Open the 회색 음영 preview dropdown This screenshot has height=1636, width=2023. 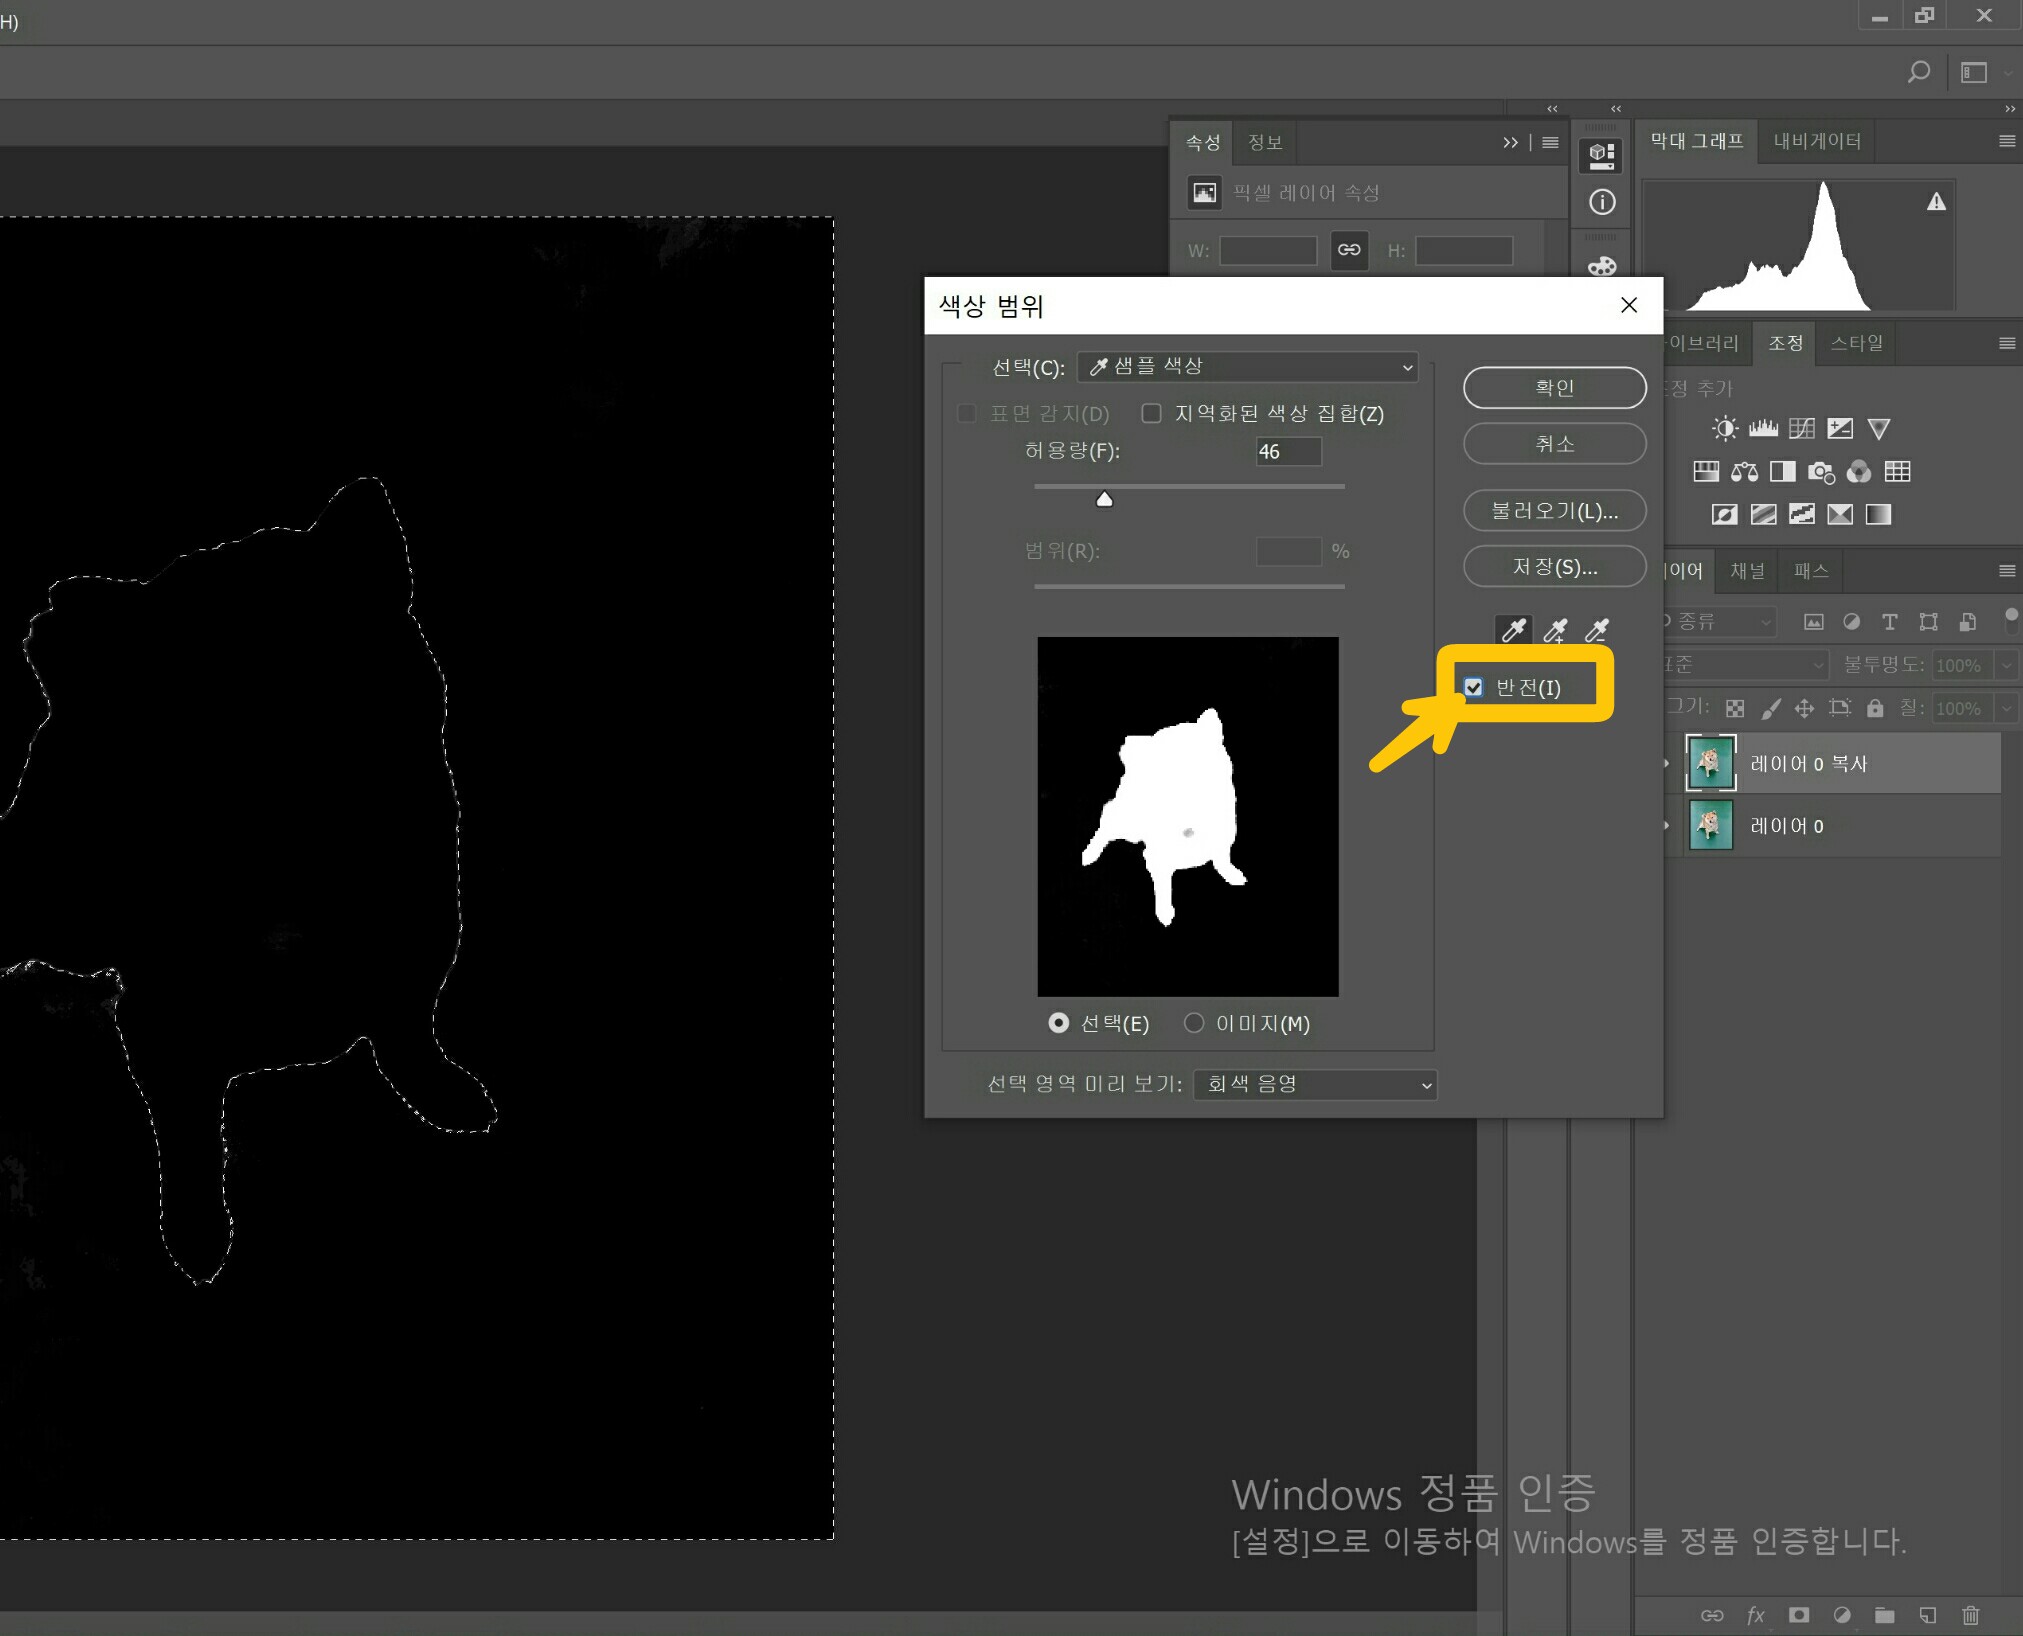1315,1085
